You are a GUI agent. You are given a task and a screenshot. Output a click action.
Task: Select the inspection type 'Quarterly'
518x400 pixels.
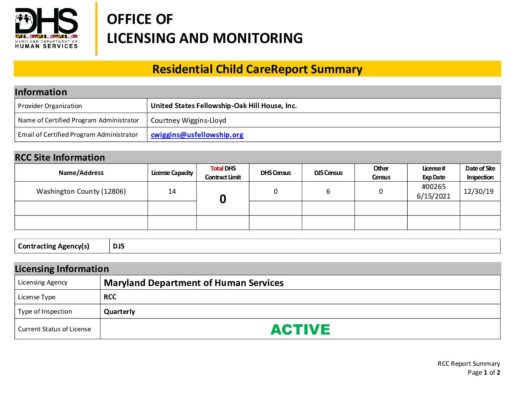coord(119,312)
